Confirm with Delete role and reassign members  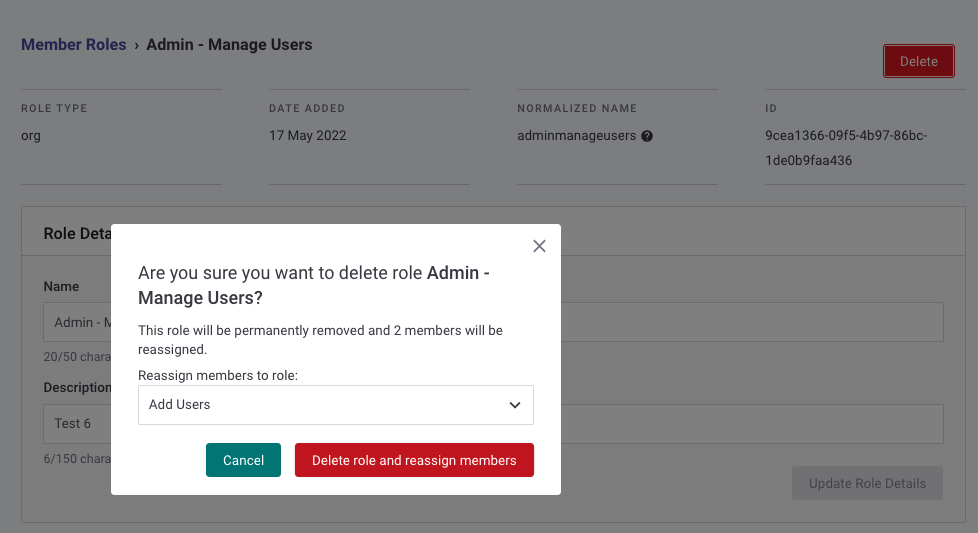click(x=414, y=460)
